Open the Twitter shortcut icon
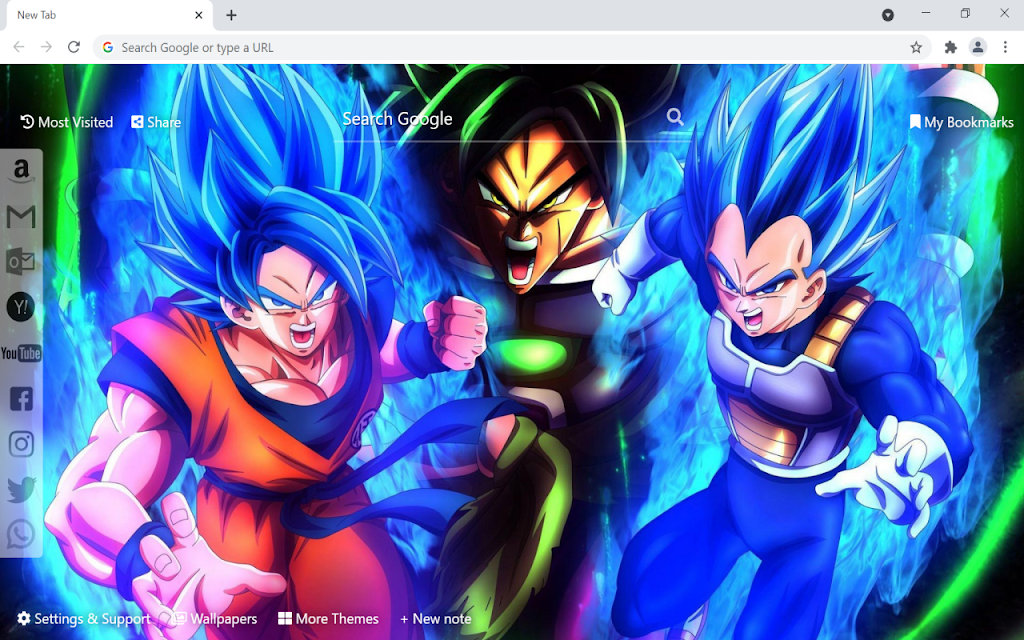Image resolution: width=1024 pixels, height=640 pixels. click(x=21, y=489)
